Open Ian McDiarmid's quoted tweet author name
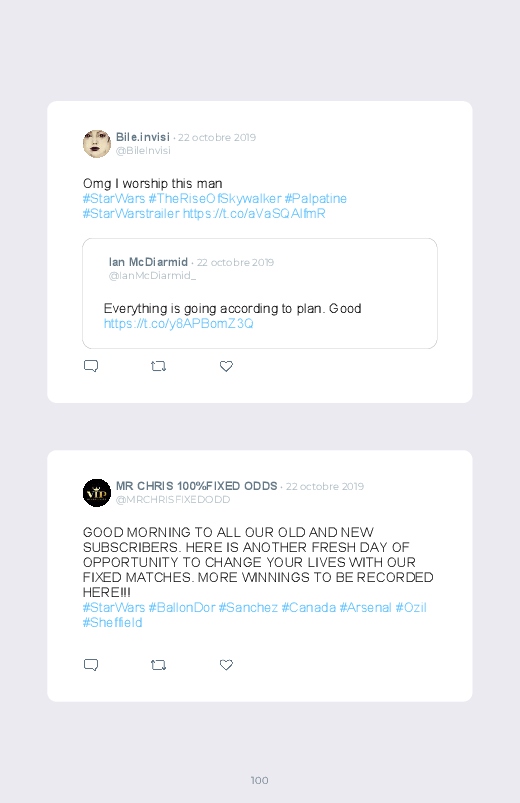 pyautogui.click(x=148, y=262)
